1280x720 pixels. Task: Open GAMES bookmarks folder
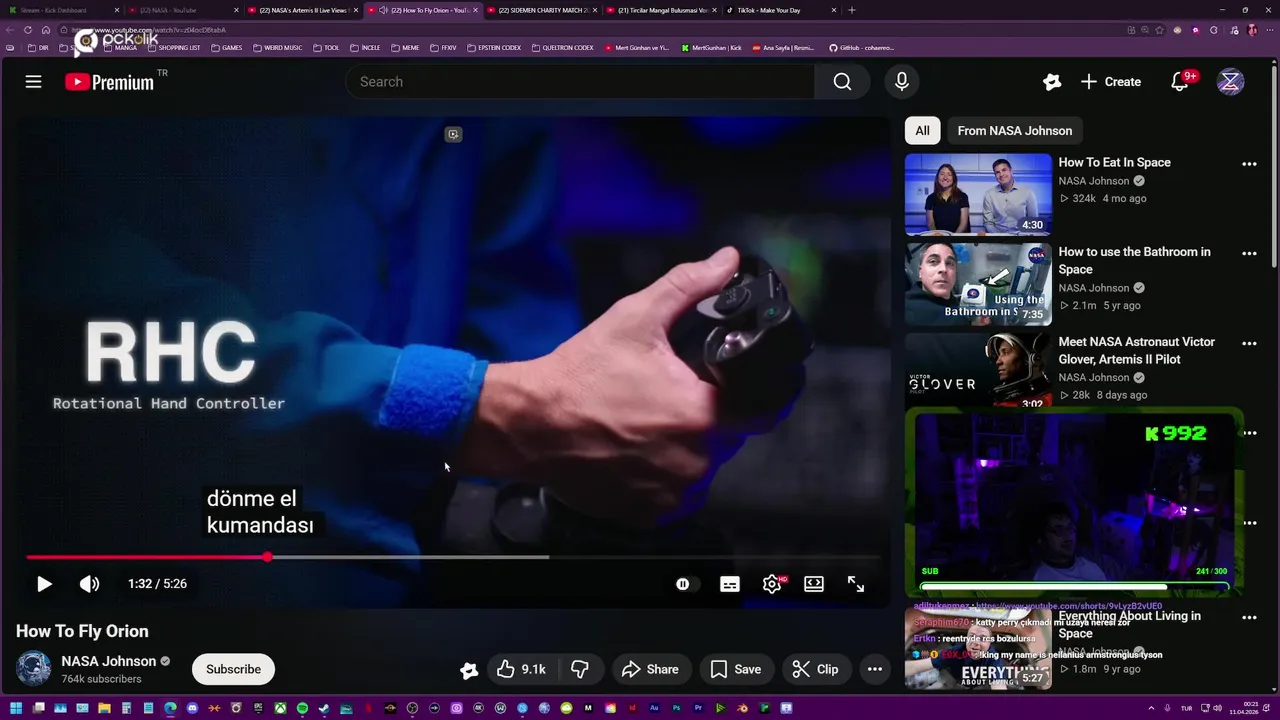tap(226, 47)
